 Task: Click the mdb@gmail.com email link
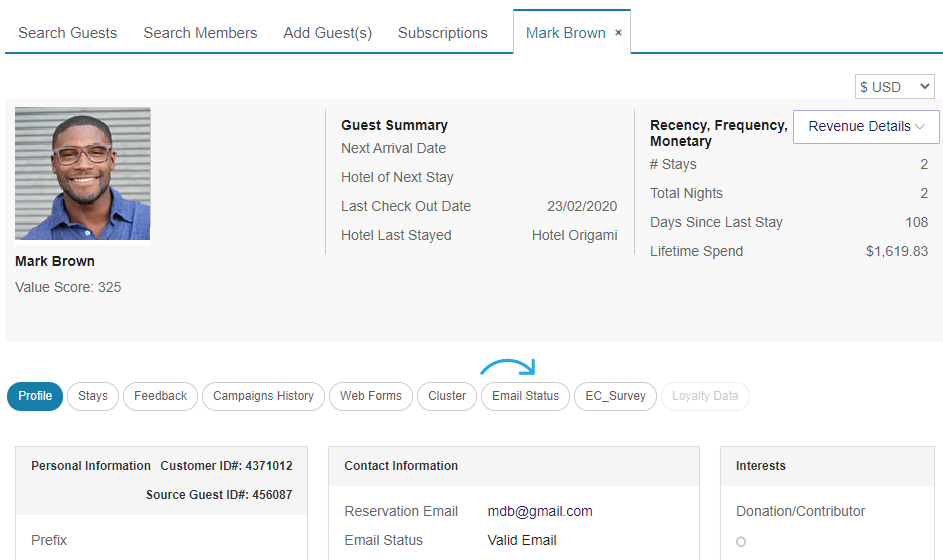tap(540, 511)
